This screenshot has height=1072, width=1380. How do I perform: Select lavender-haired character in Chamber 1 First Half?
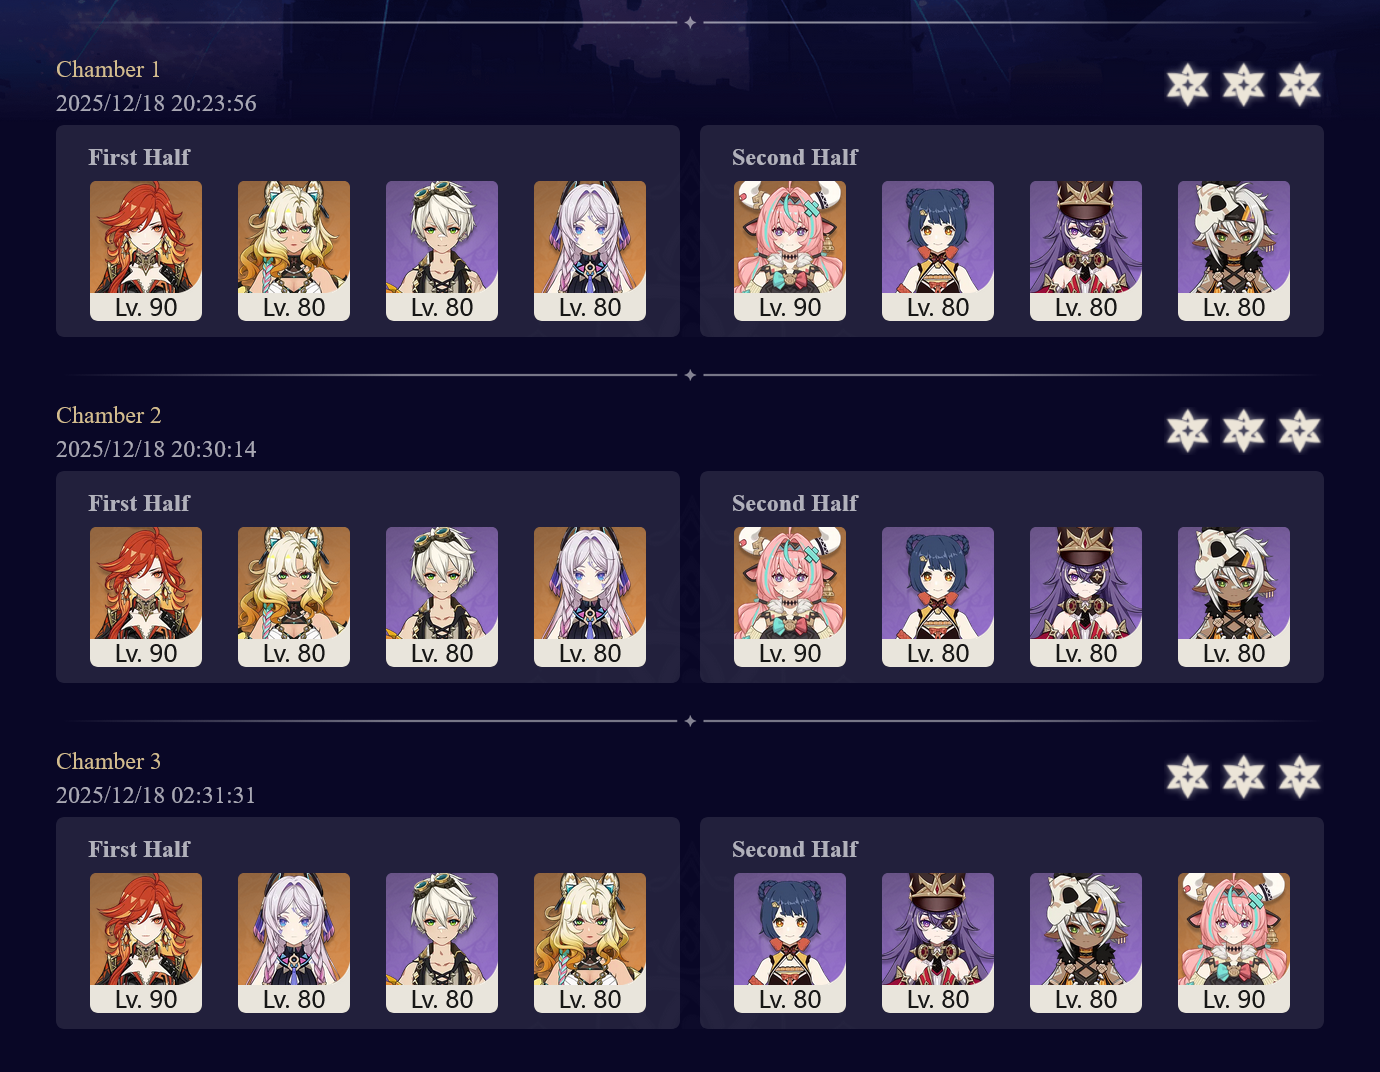click(x=590, y=251)
